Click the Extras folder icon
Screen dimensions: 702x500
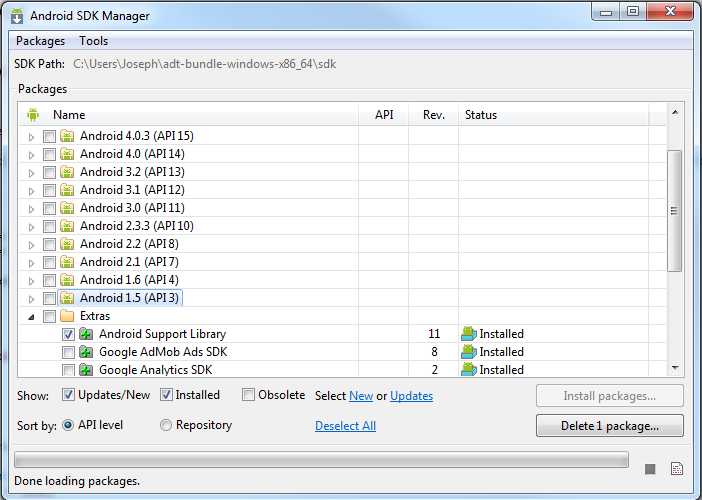point(67,316)
